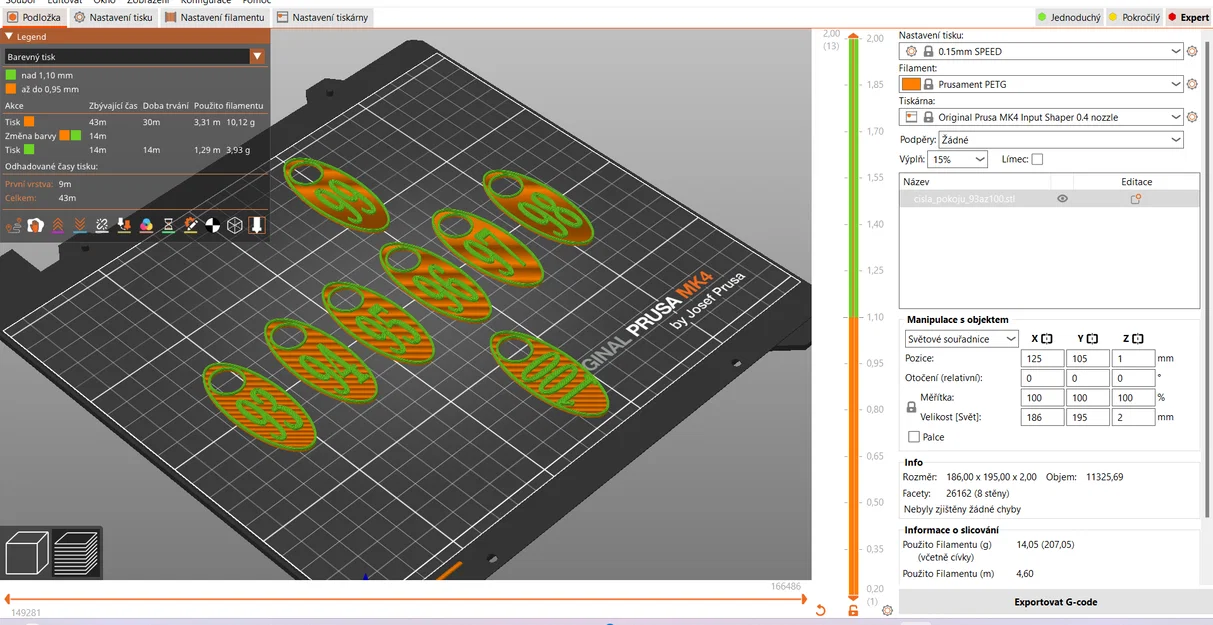Open print settings gear next to 0.15mm SPEED
Image resolution: width=1213 pixels, height=625 pixels.
tap(1191, 51)
